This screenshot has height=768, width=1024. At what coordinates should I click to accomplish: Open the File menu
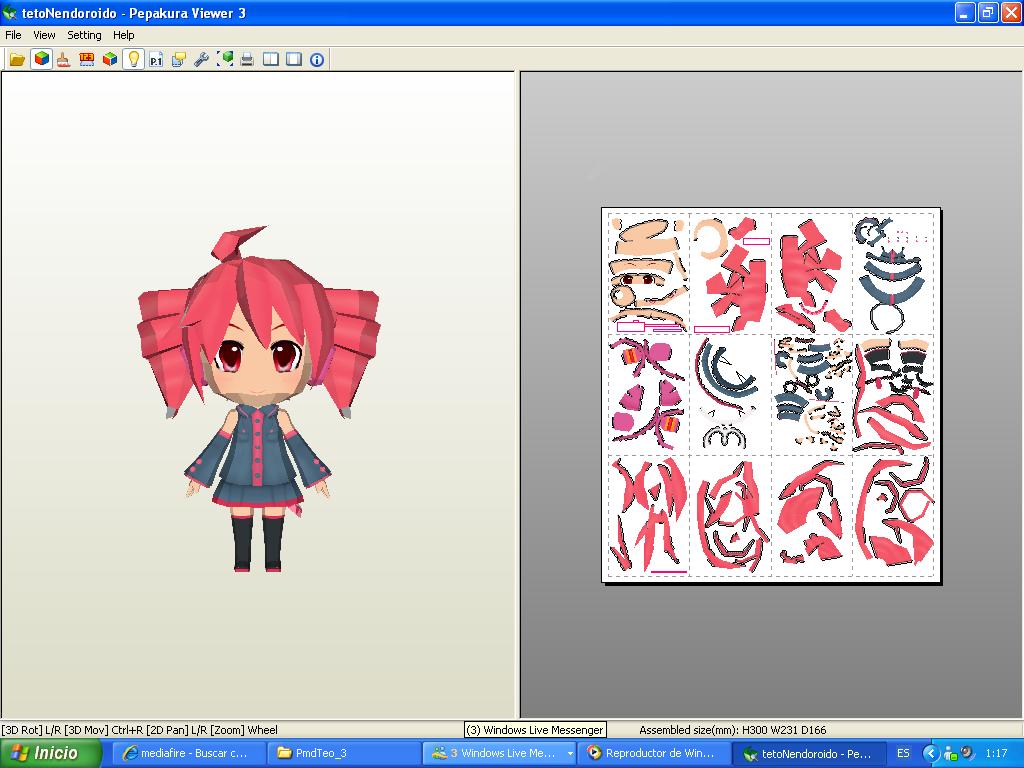13,34
